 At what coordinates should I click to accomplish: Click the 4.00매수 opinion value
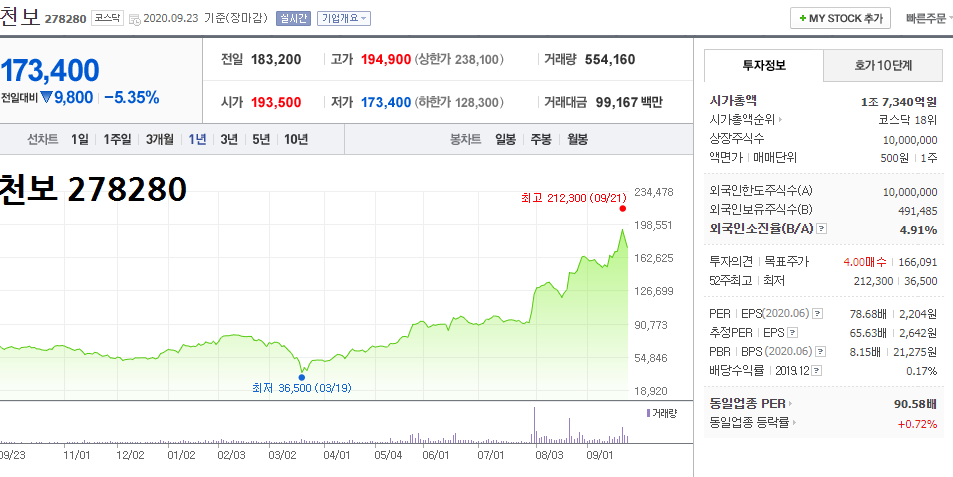pyautogui.click(x=865, y=262)
